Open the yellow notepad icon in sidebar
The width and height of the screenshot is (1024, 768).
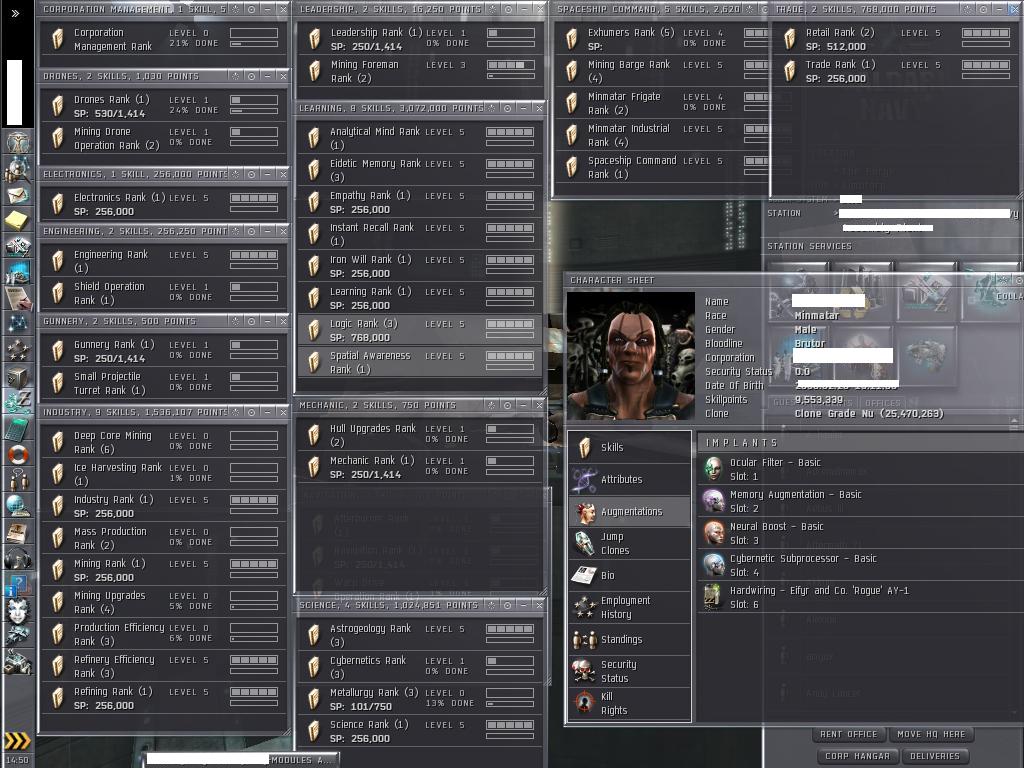click(x=17, y=221)
